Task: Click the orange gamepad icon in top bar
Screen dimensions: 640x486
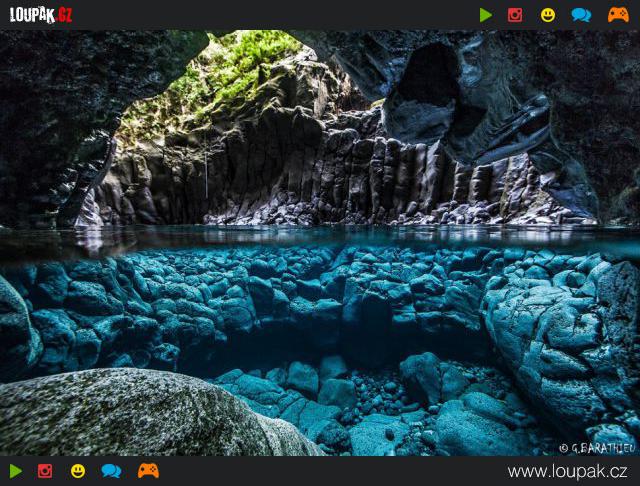Action: click(x=618, y=15)
